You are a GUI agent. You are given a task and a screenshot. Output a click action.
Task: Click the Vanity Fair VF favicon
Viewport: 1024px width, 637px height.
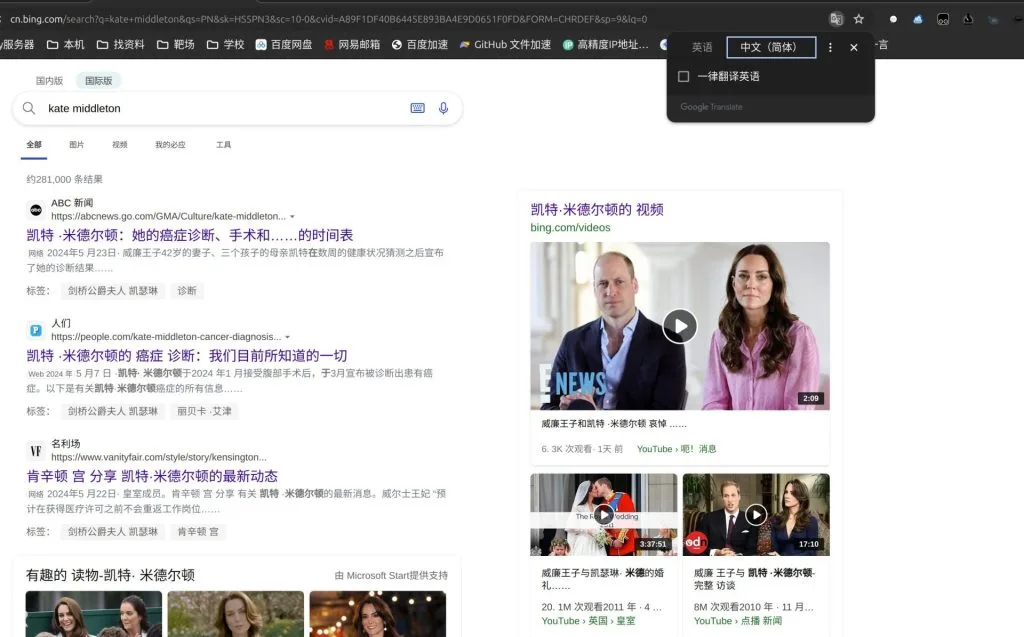pos(36,451)
